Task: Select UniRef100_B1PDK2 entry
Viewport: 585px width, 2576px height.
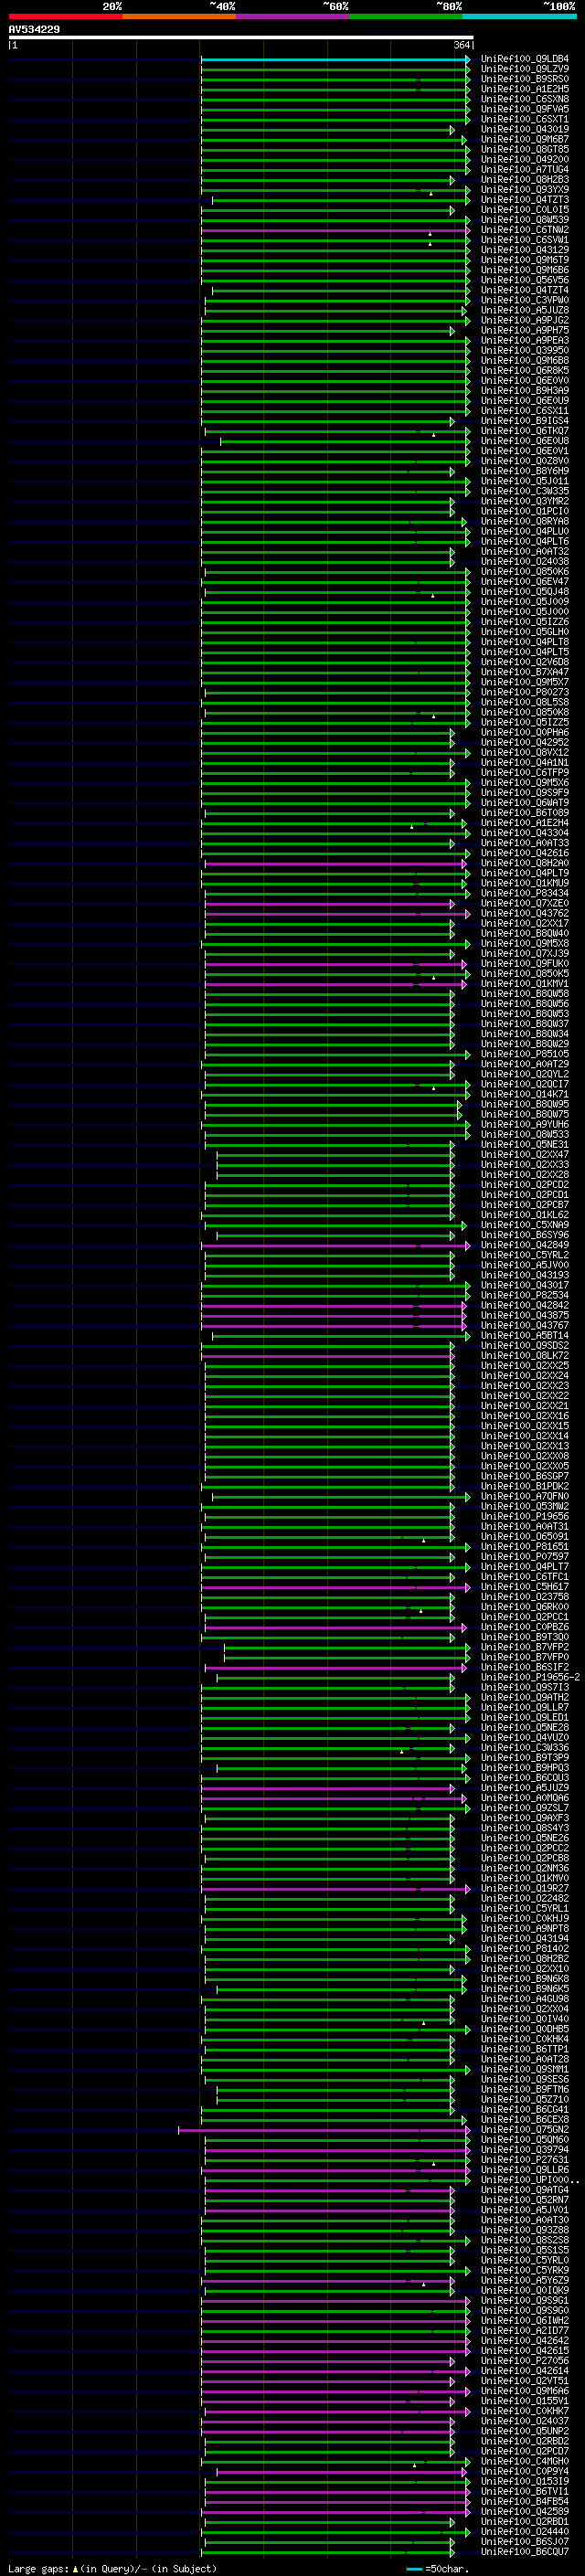Action: pyautogui.click(x=524, y=1486)
